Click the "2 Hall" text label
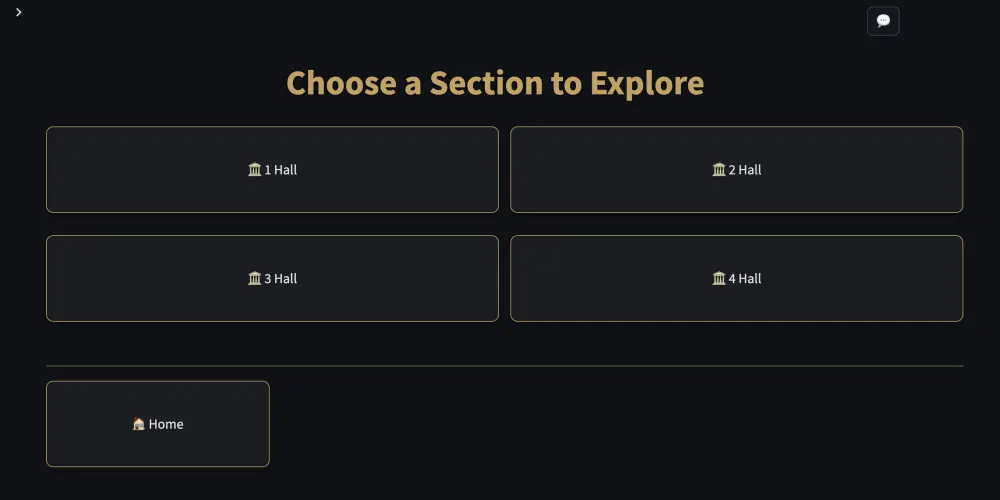This screenshot has width=1000, height=500. click(x=745, y=170)
